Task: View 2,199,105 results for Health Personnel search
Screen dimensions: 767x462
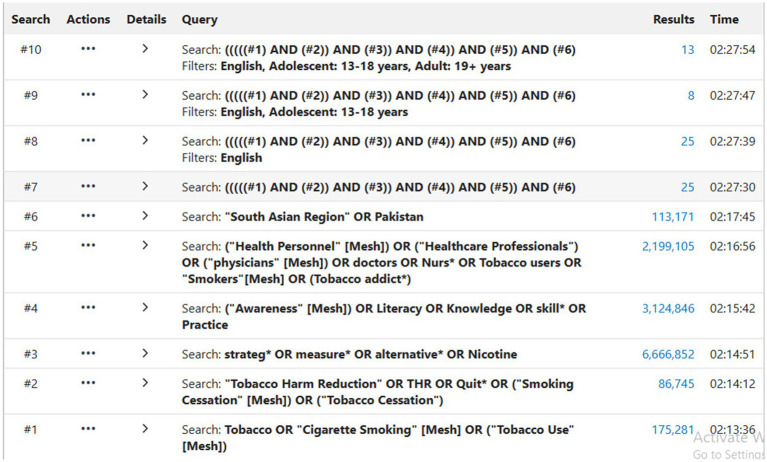Action: 668,246
